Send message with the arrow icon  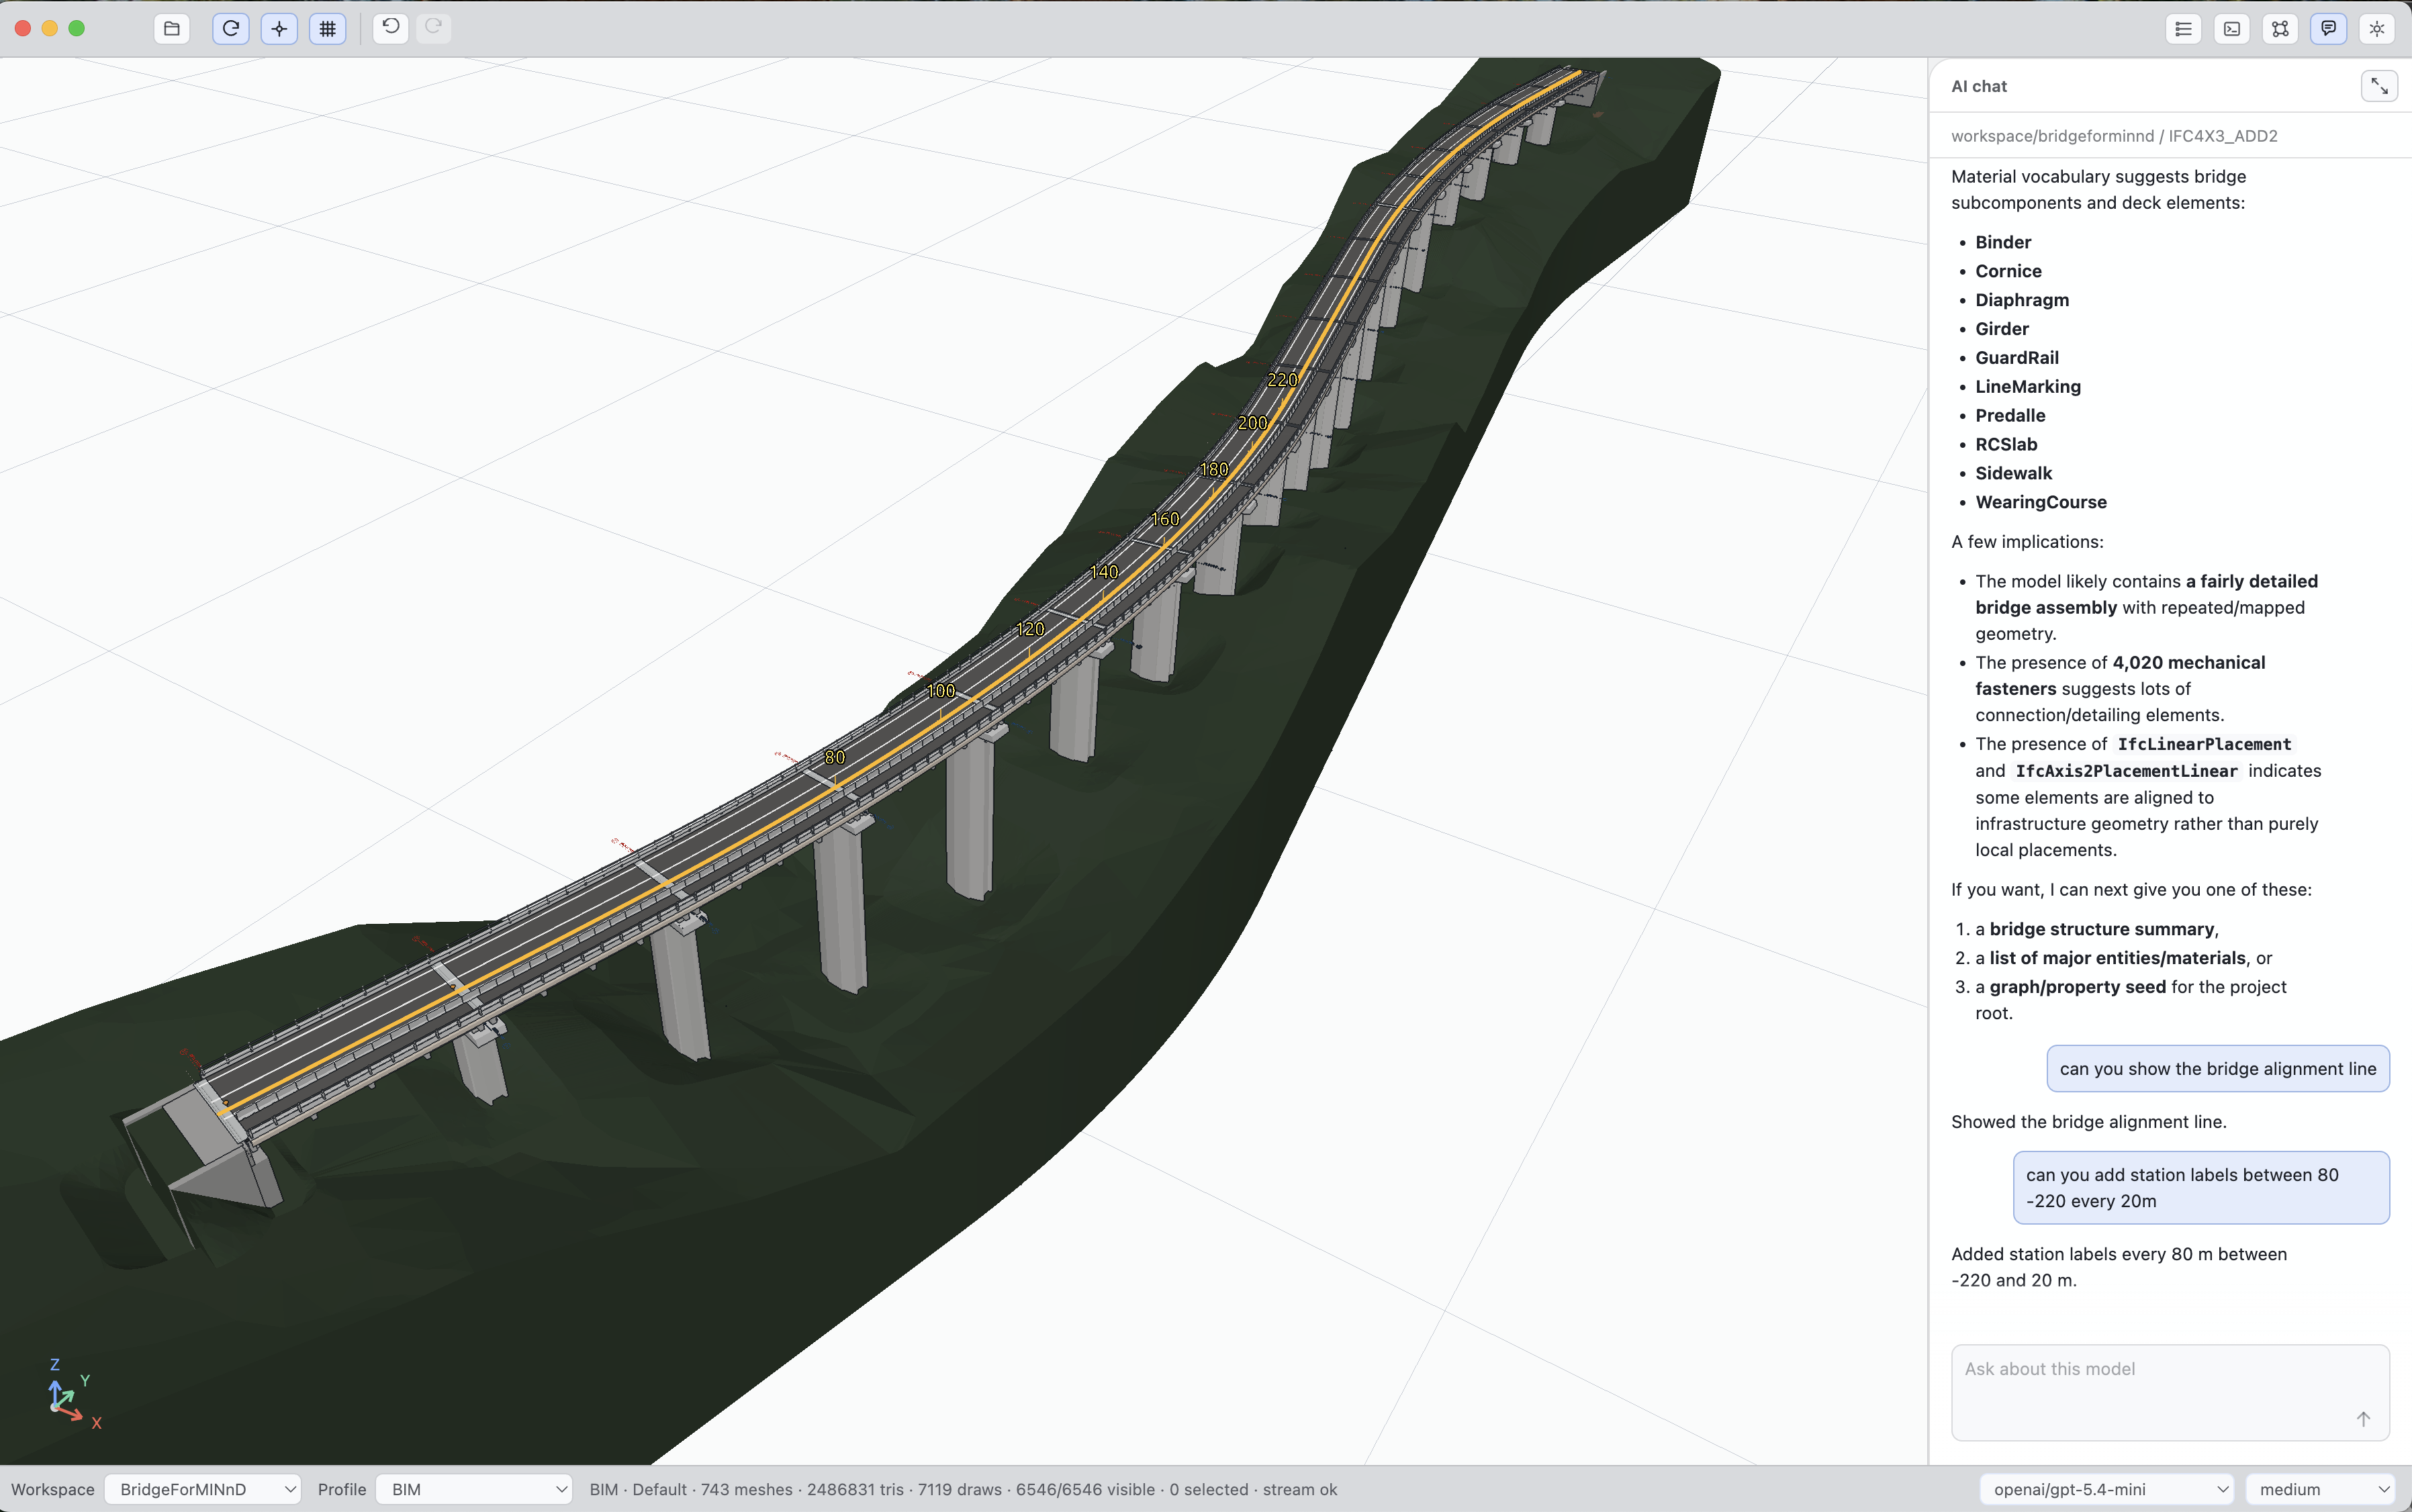(2363, 1419)
